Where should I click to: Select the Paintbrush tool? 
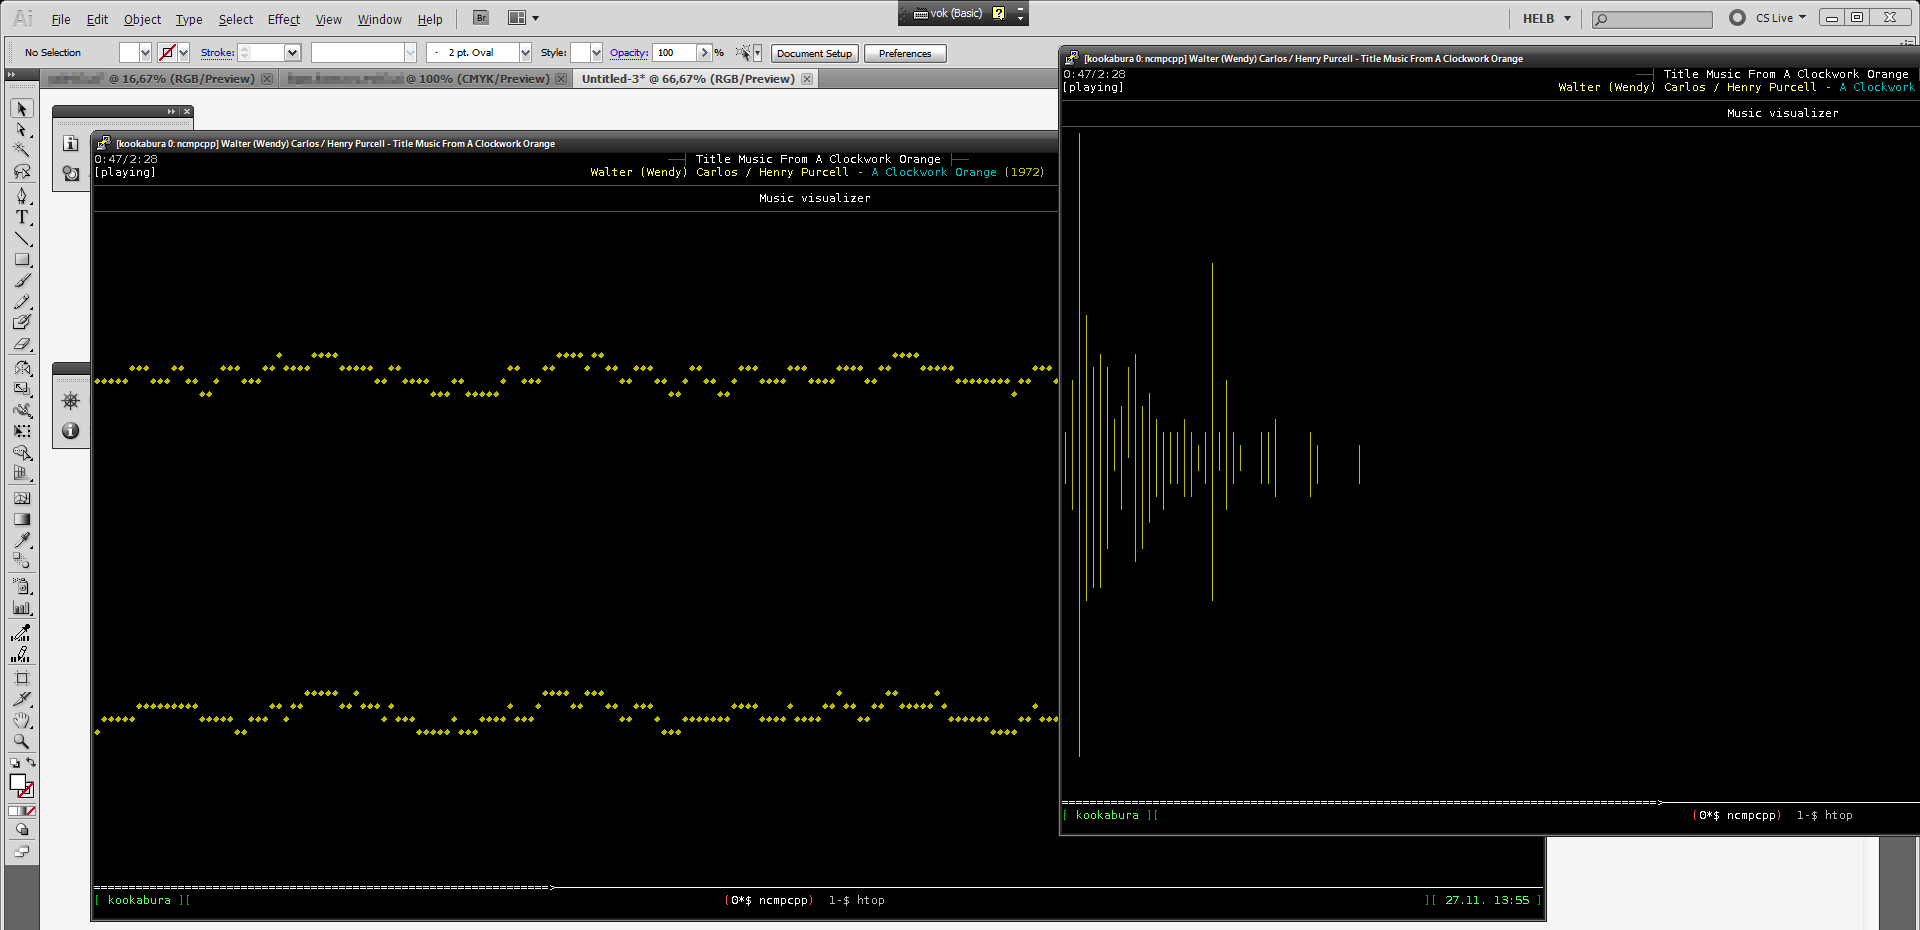(x=22, y=280)
